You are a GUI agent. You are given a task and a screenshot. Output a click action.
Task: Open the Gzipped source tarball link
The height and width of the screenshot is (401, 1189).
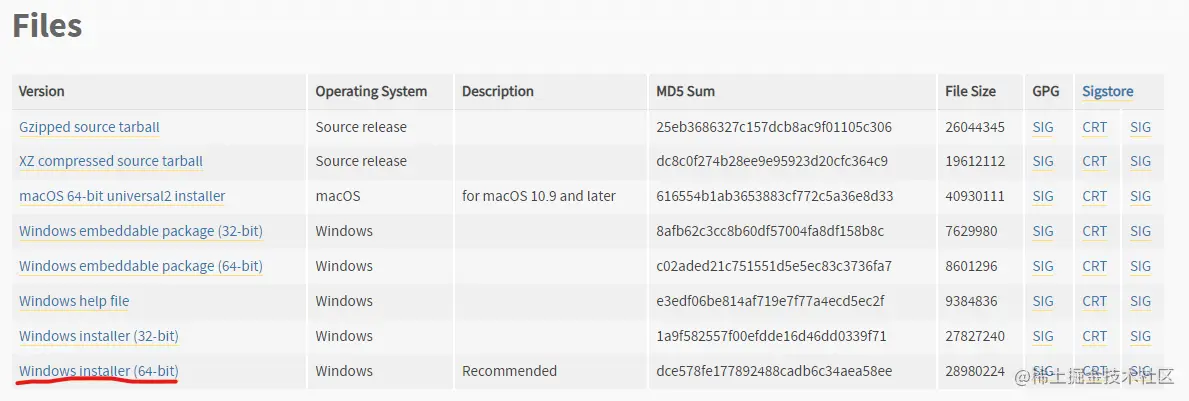tap(89, 127)
